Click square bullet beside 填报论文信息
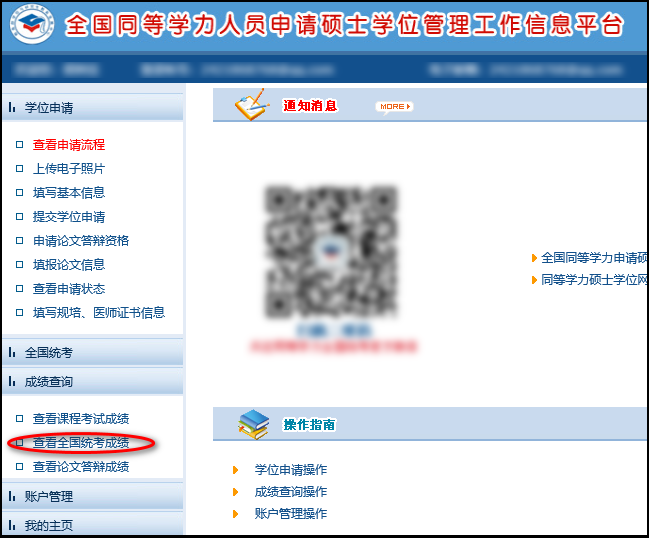The width and height of the screenshot is (649, 538). [19, 264]
